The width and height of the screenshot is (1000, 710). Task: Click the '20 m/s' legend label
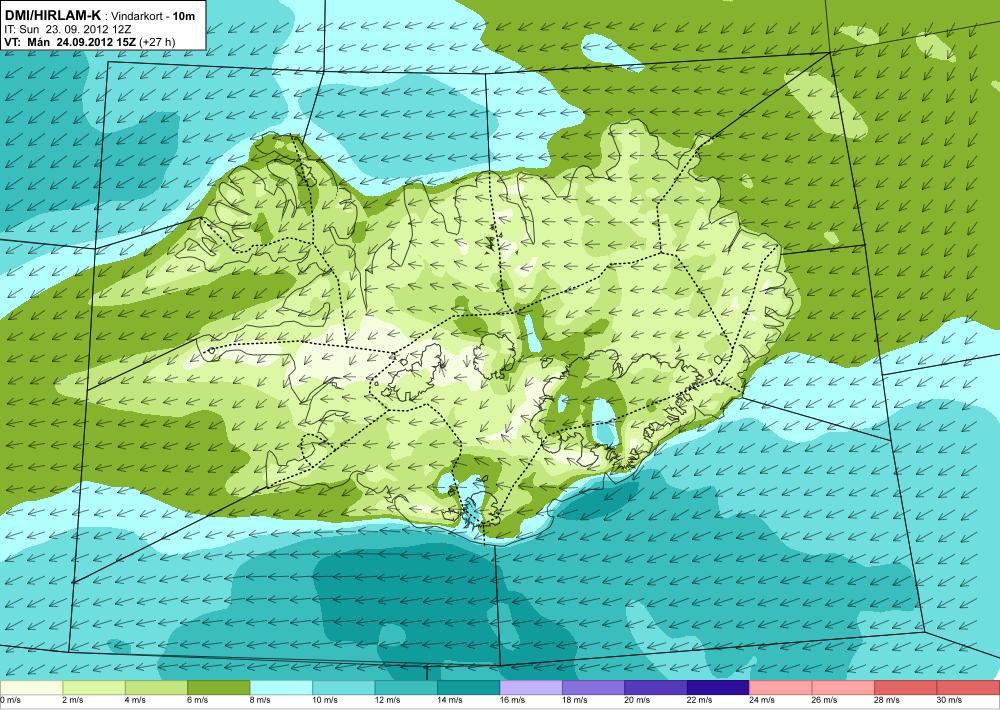638,700
